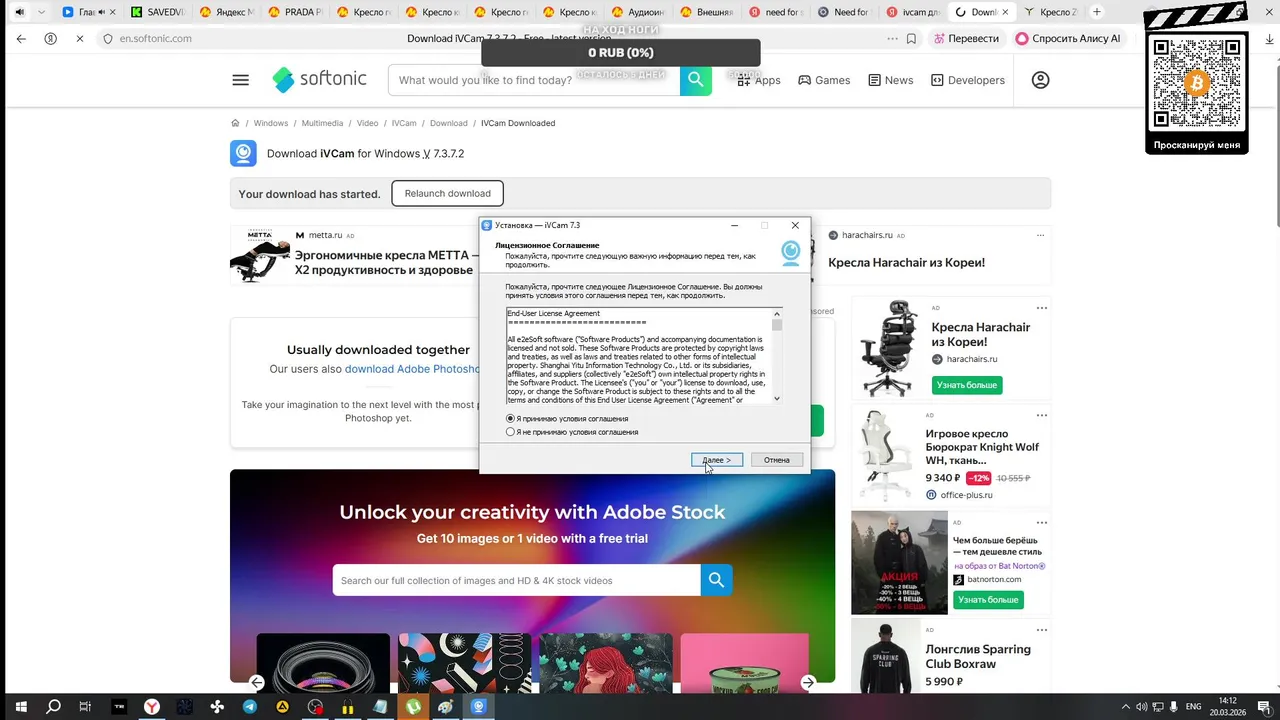Screen dimensions: 1280x720
Task: Go to Download breadcrumb link
Action: click(448, 123)
